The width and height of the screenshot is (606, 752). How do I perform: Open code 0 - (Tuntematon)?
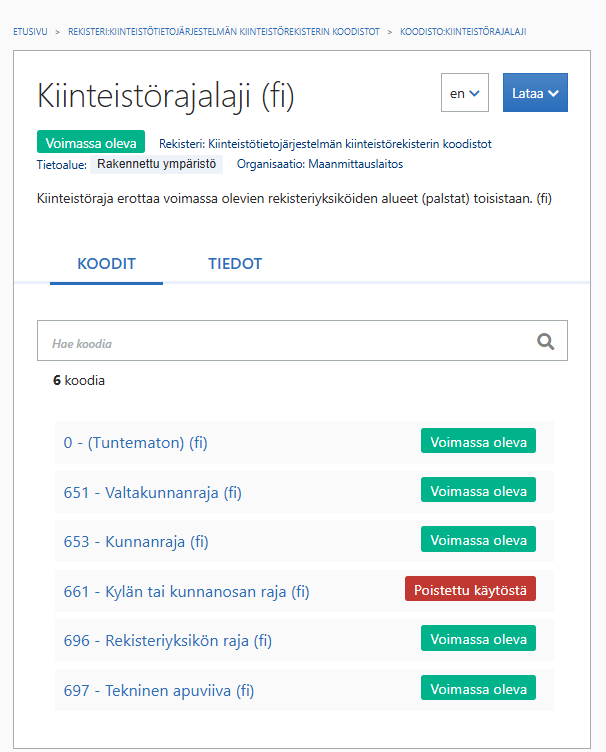pyautogui.click(x=136, y=443)
